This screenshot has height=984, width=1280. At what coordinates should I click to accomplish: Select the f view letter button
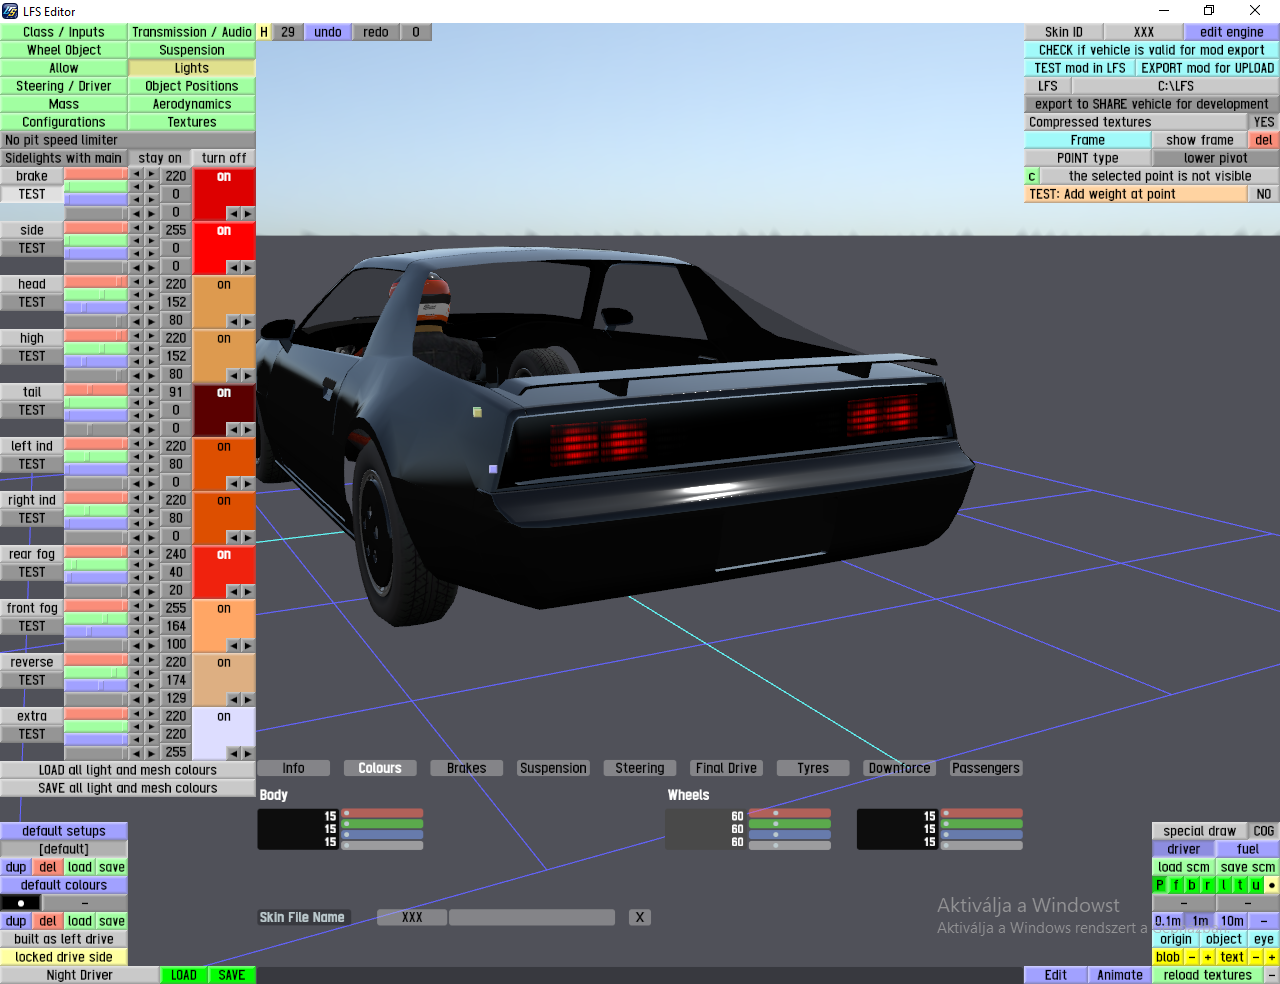coord(1176,885)
